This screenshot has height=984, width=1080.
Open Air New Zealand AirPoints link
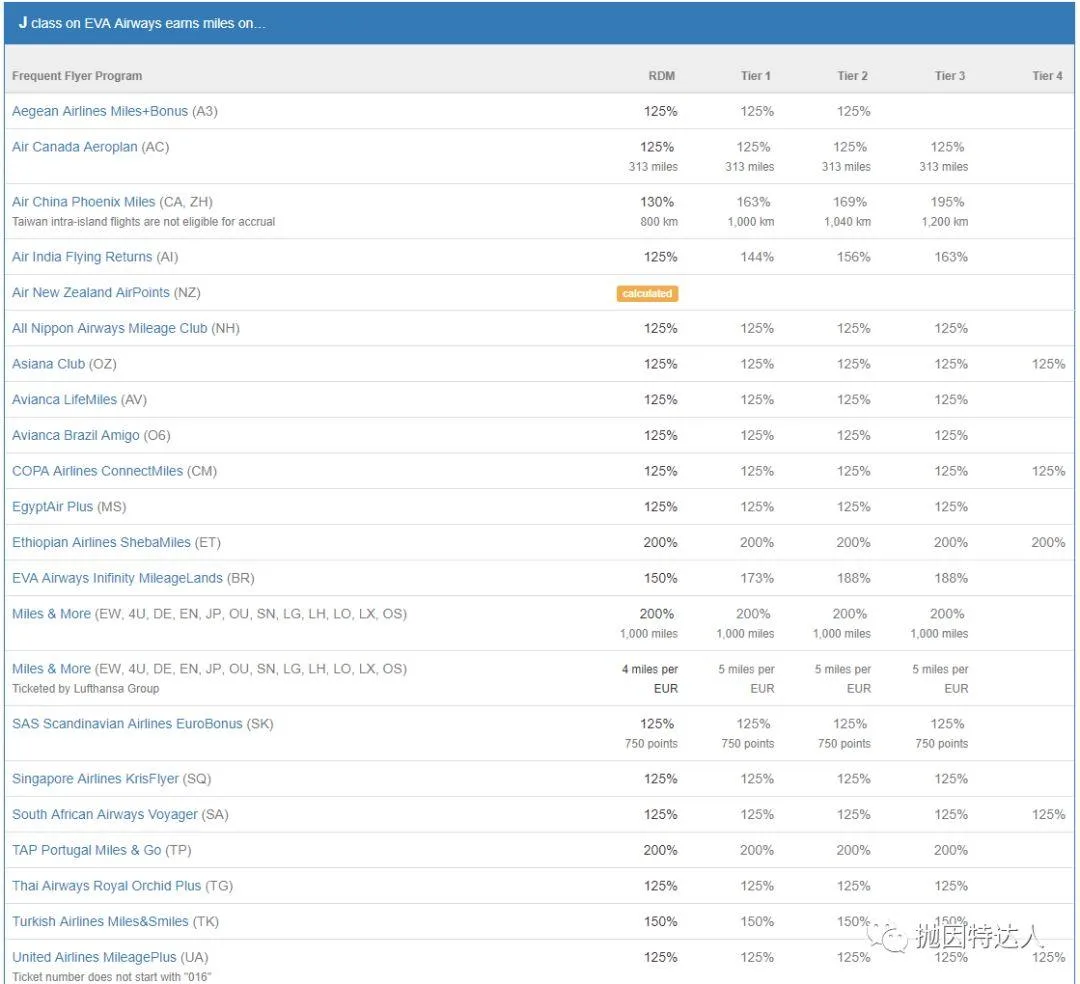90,293
